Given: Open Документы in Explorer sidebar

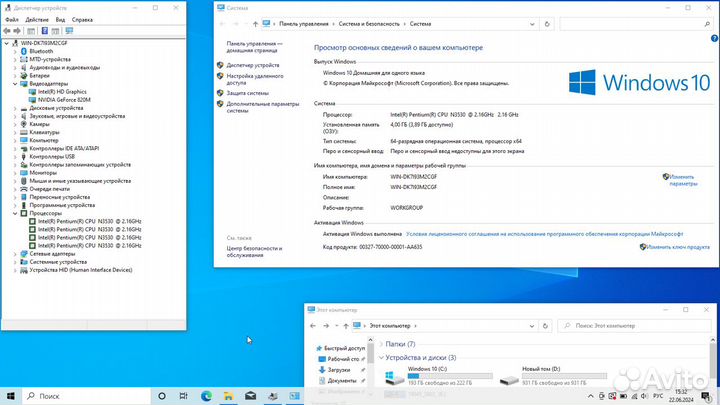Looking at the screenshot, I should pos(338,381).
